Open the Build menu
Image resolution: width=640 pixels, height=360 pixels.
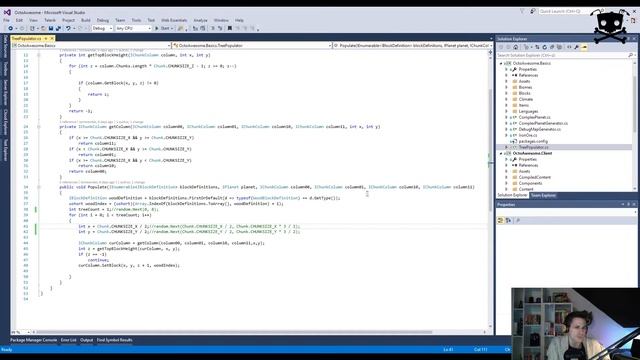pyautogui.click(x=86, y=20)
